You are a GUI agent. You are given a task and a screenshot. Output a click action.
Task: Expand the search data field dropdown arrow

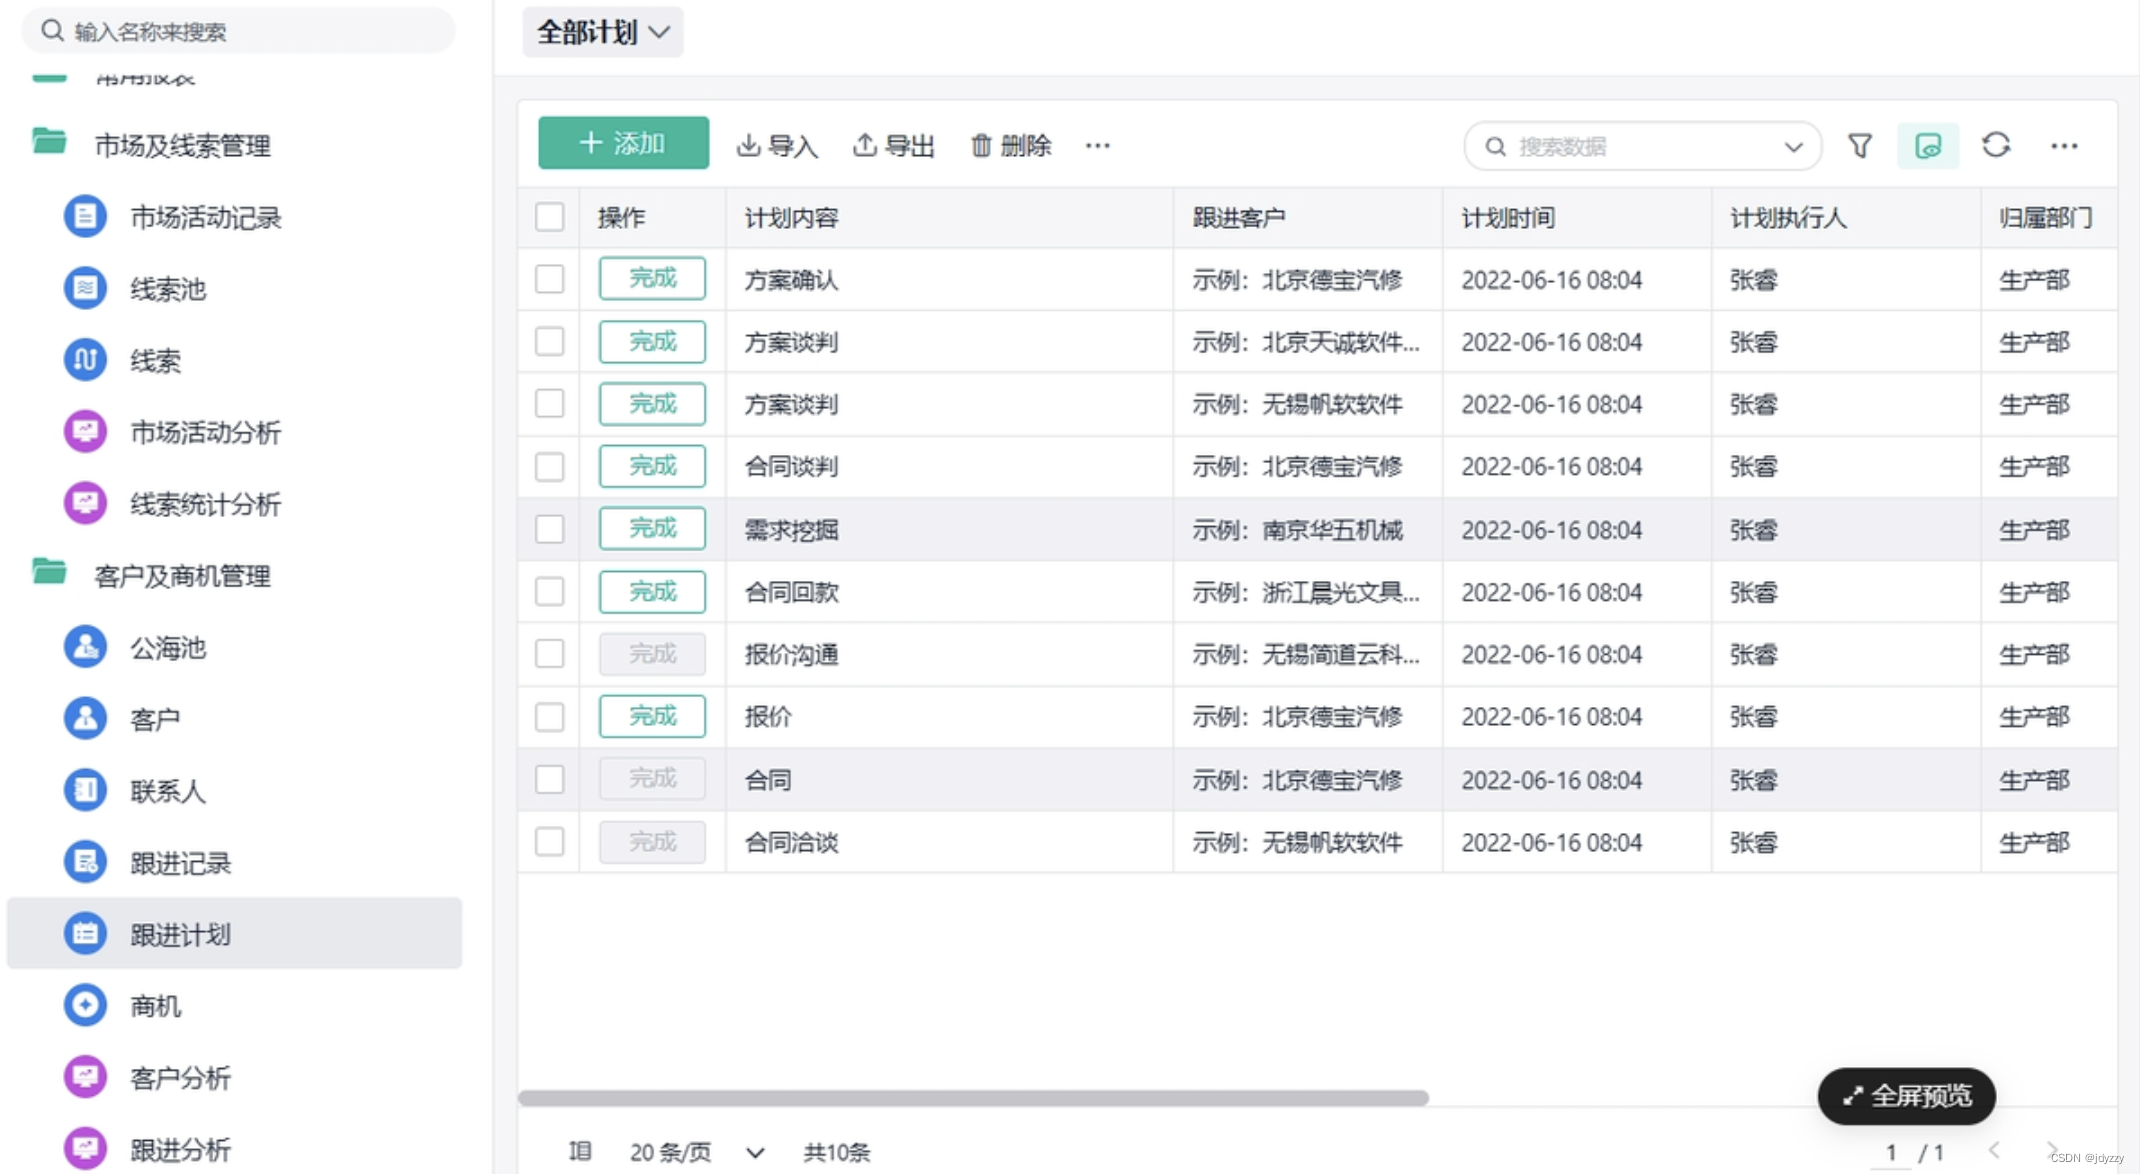[x=1793, y=147]
